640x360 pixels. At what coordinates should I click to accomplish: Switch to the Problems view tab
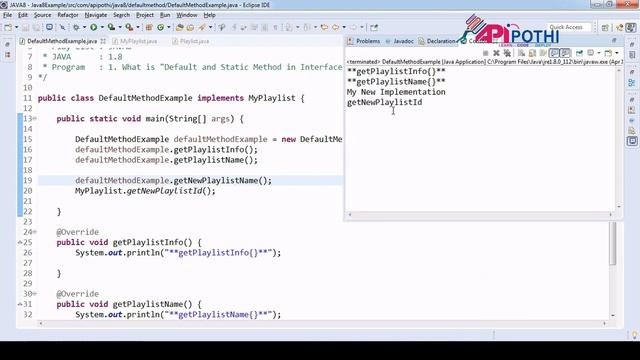click(364, 41)
